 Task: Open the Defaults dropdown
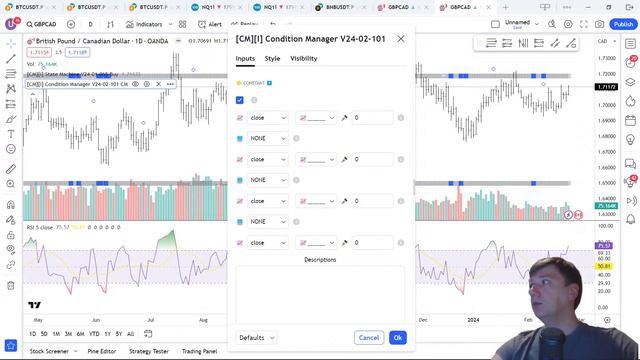point(256,338)
